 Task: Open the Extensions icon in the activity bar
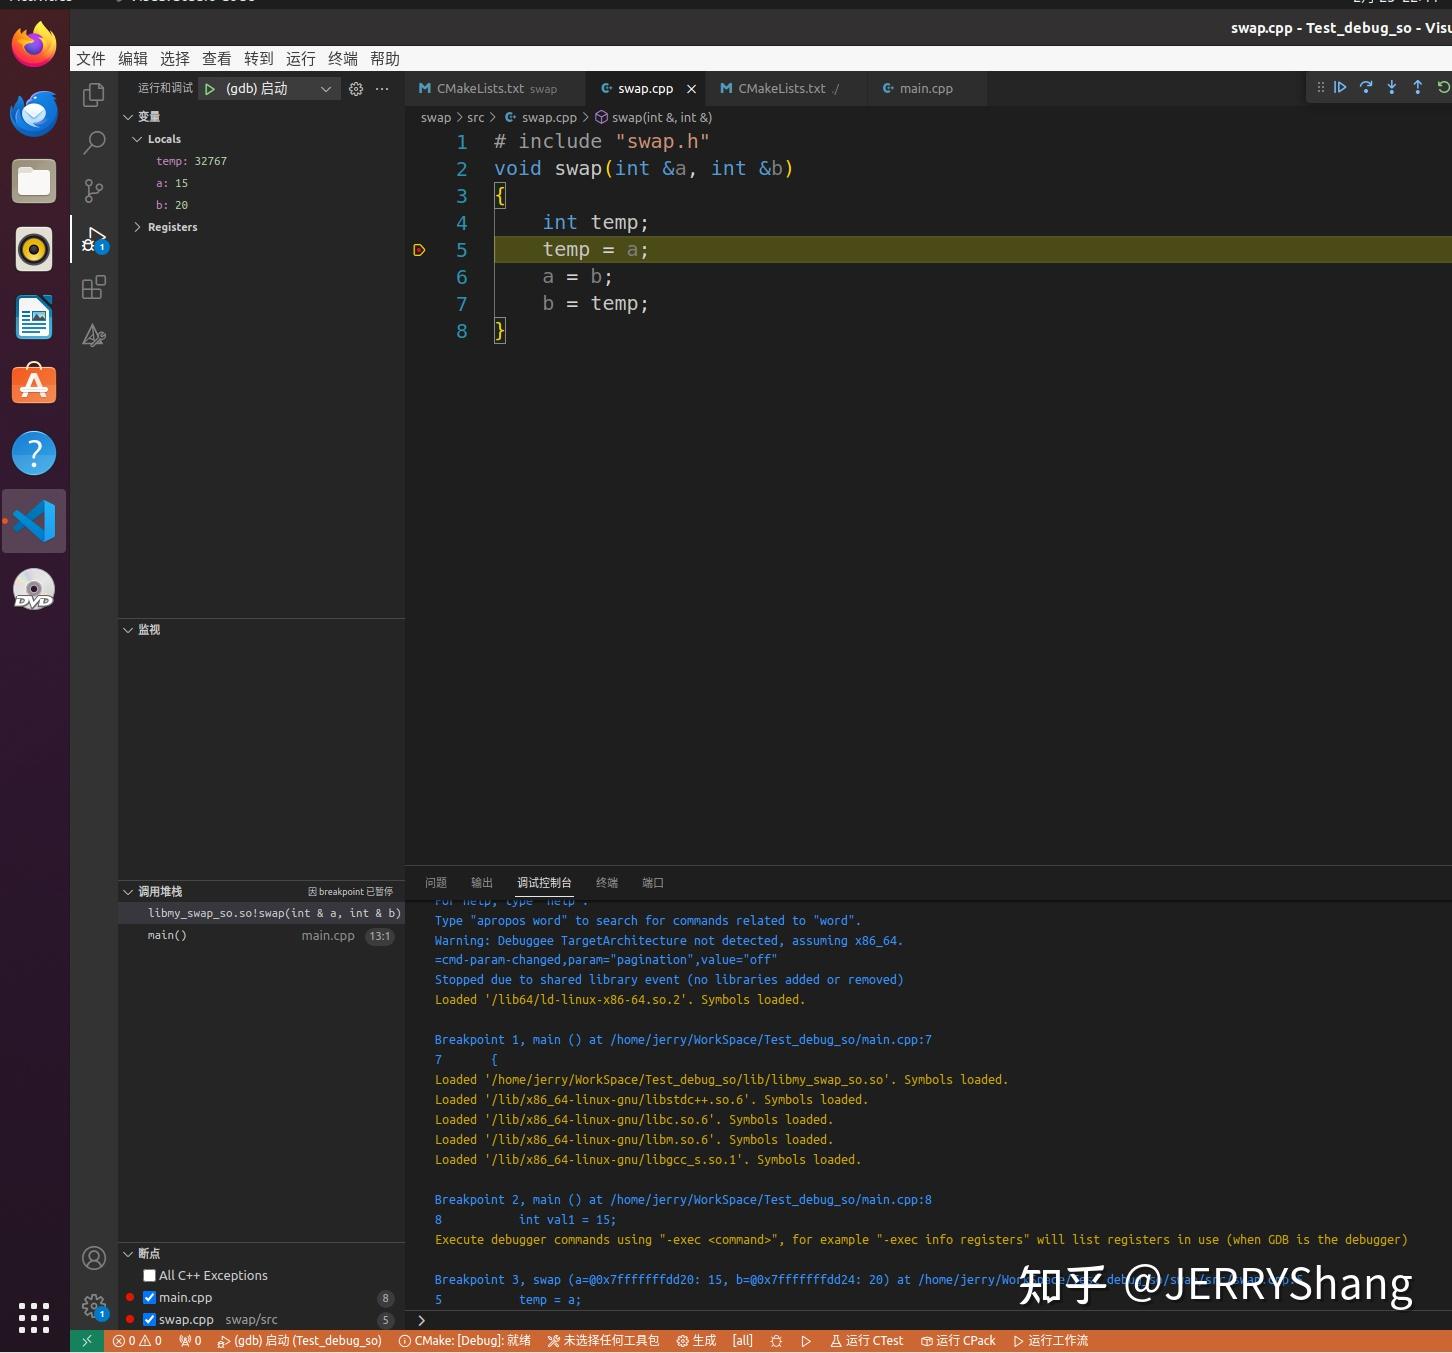click(93, 288)
